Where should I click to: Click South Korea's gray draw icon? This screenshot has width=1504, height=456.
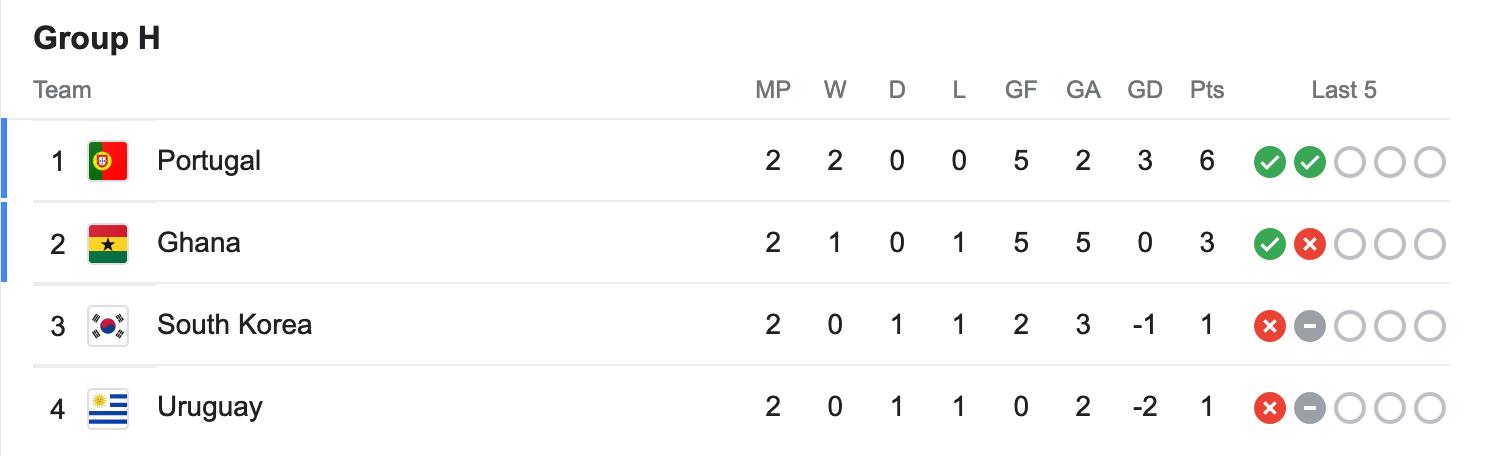pos(1310,326)
